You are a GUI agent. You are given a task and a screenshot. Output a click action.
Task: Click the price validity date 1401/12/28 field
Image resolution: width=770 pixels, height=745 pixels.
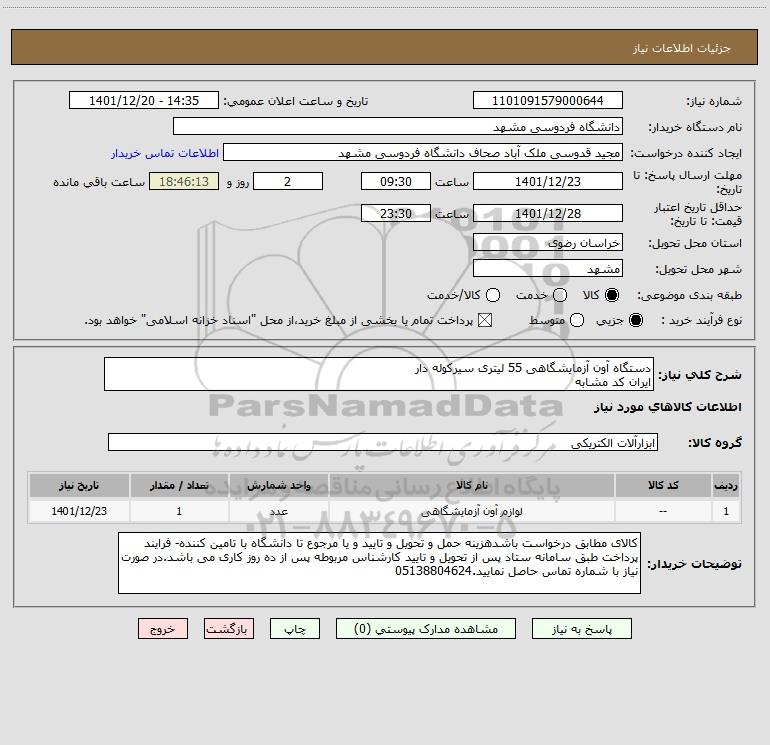click(x=548, y=213)
